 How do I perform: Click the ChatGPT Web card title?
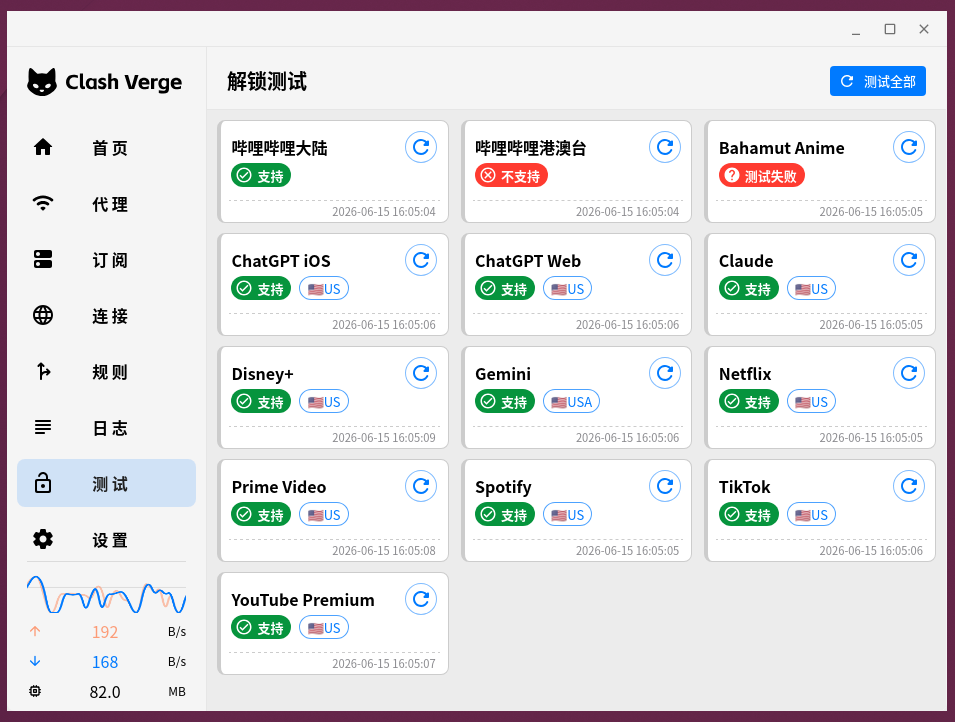tap(528, 261)
